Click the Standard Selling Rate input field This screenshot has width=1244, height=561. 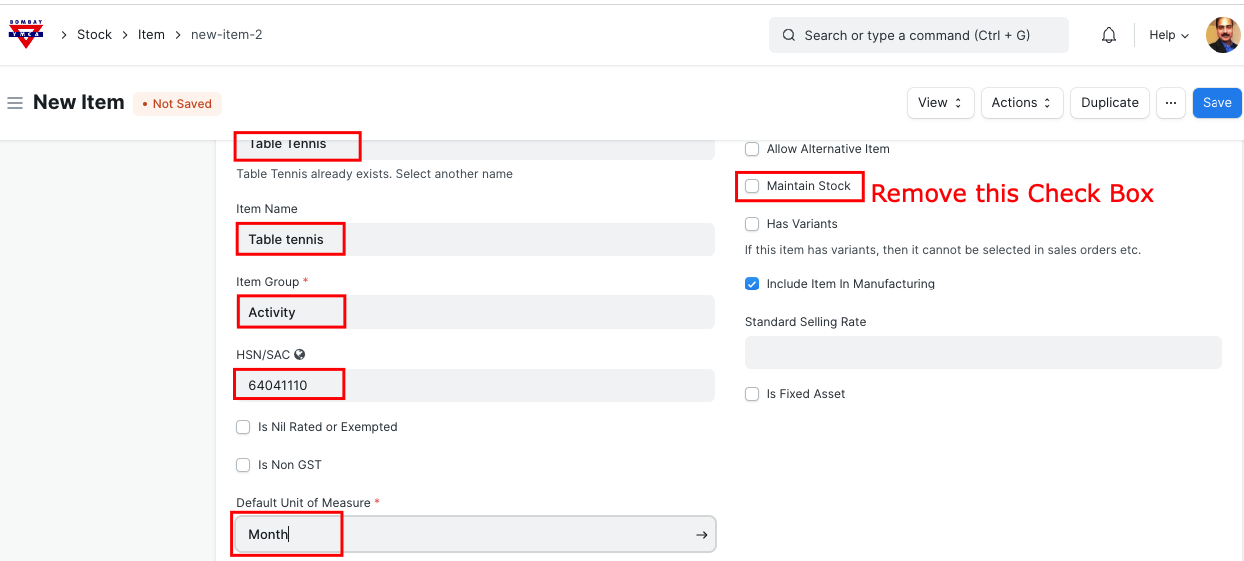pyautogui.click(x=982, y=352)
